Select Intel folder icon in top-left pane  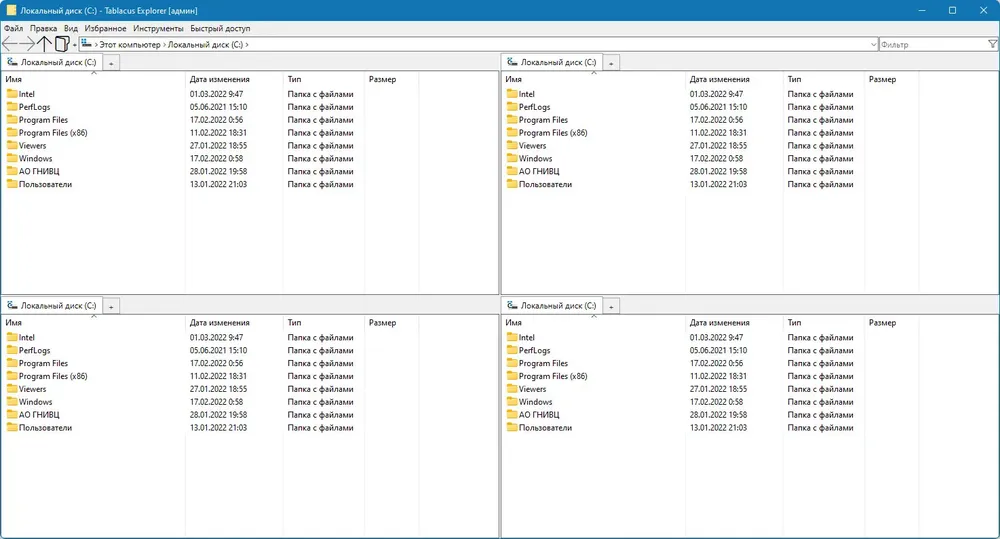point(12,94)
